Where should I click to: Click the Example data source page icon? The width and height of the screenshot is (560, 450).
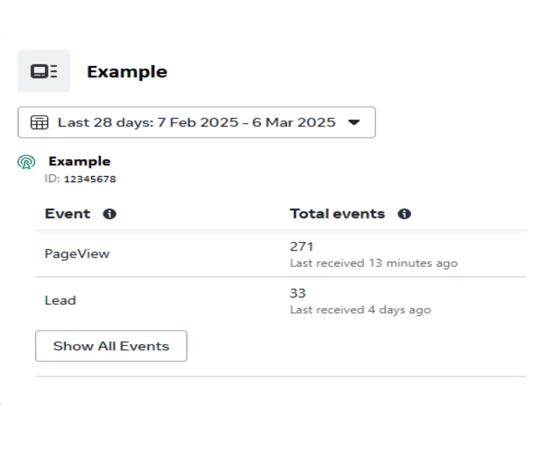44,71
